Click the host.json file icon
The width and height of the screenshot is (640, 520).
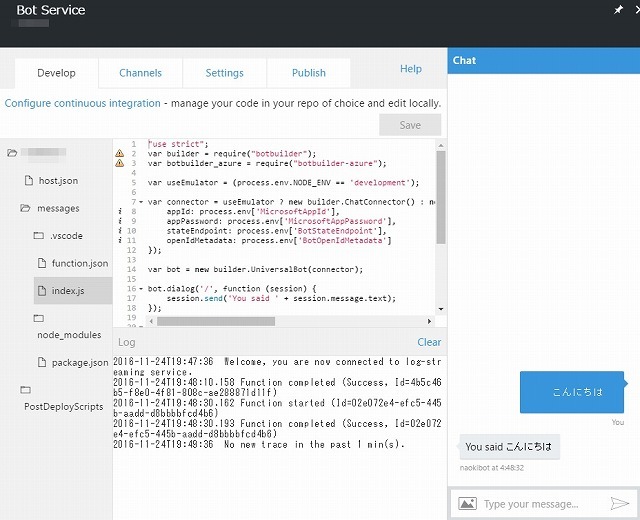coord(28,181)
